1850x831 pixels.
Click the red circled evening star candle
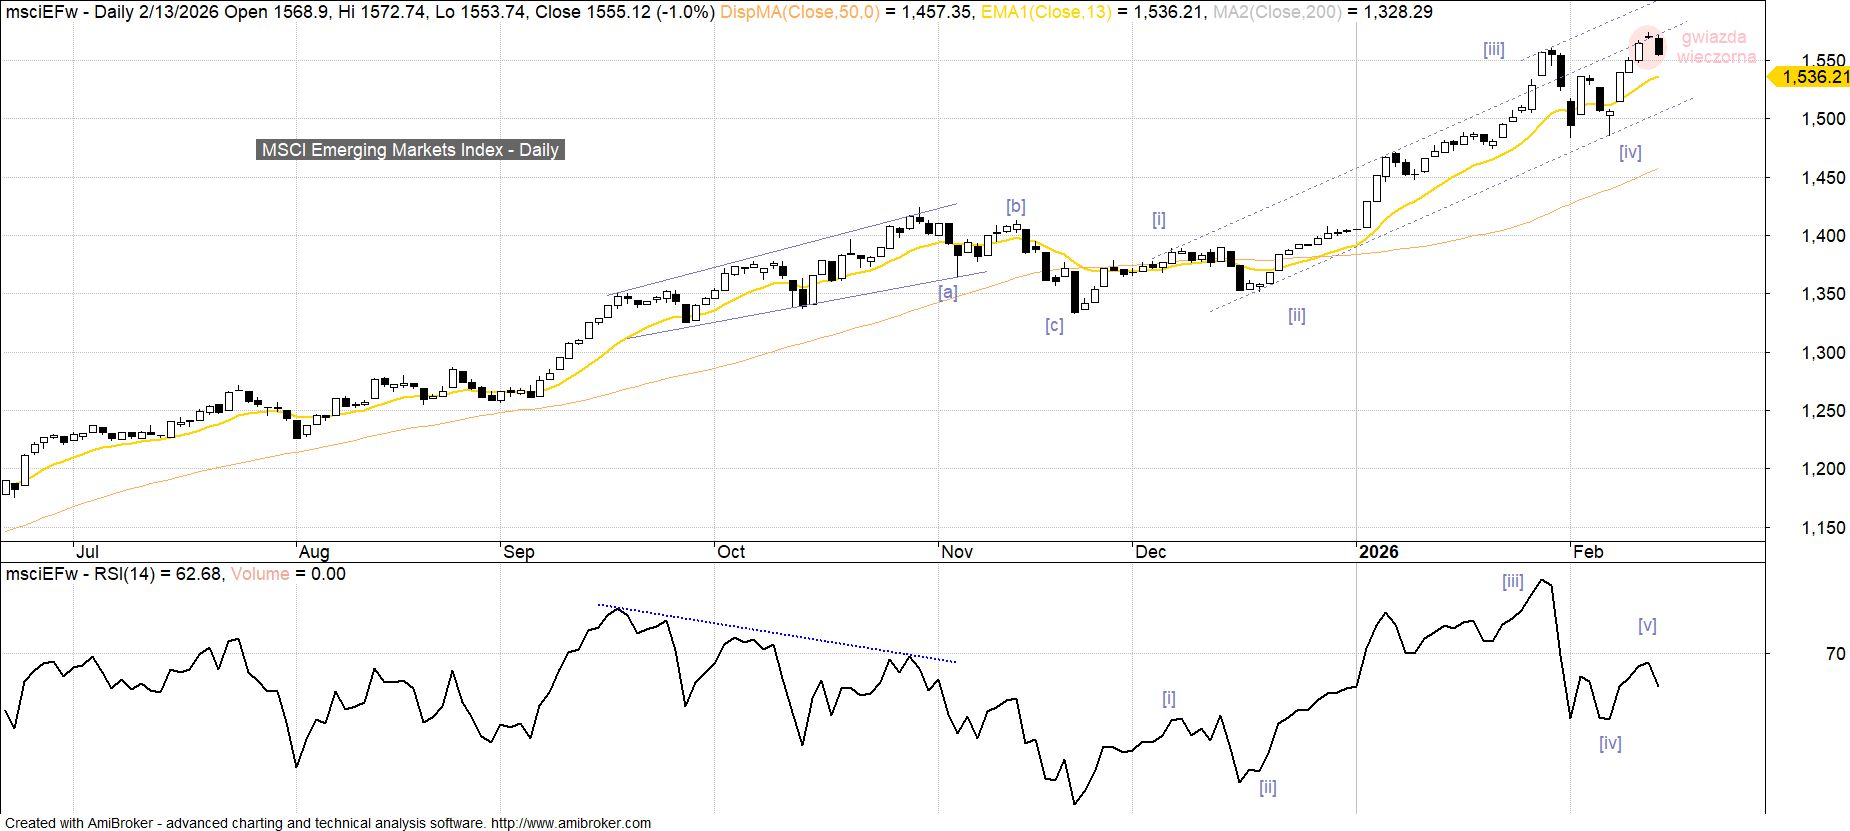1648,44
